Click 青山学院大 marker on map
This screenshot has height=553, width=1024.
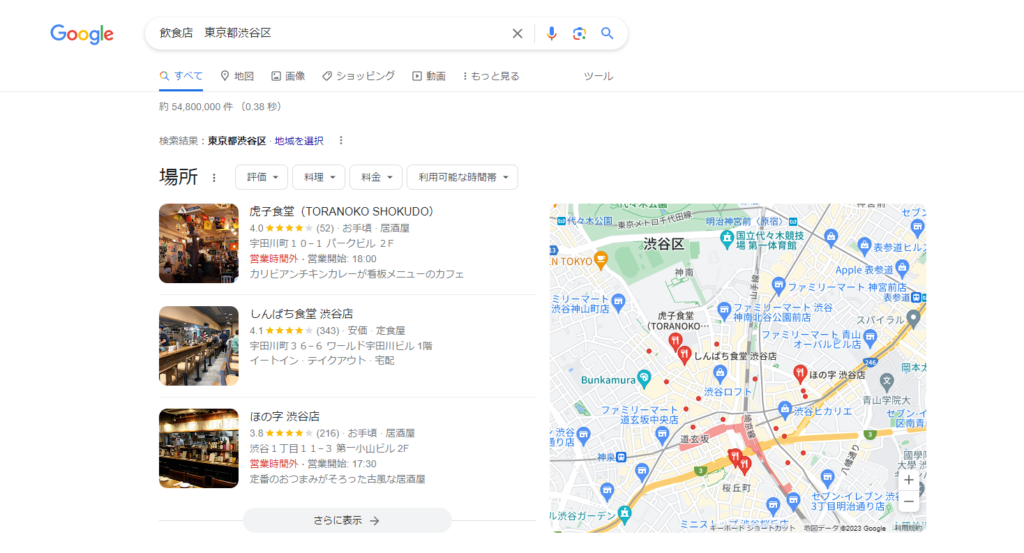pyautogui.click(x=886, y=381)
